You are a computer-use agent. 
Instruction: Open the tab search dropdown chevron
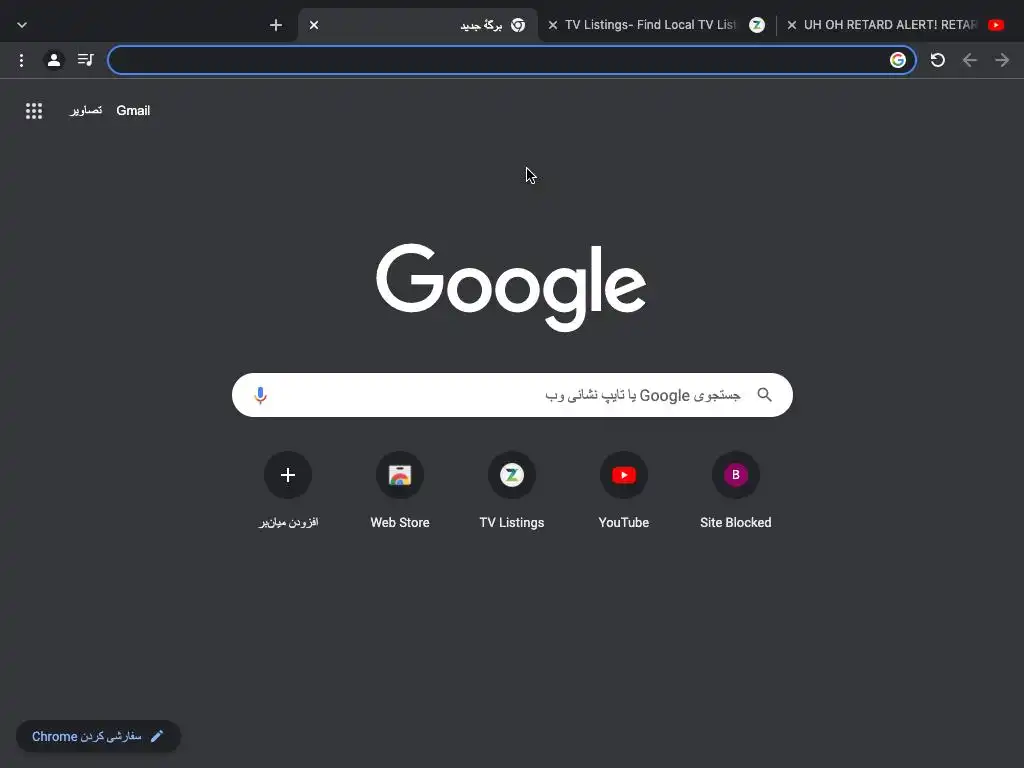pyautogui.click(x=22, y=25)
